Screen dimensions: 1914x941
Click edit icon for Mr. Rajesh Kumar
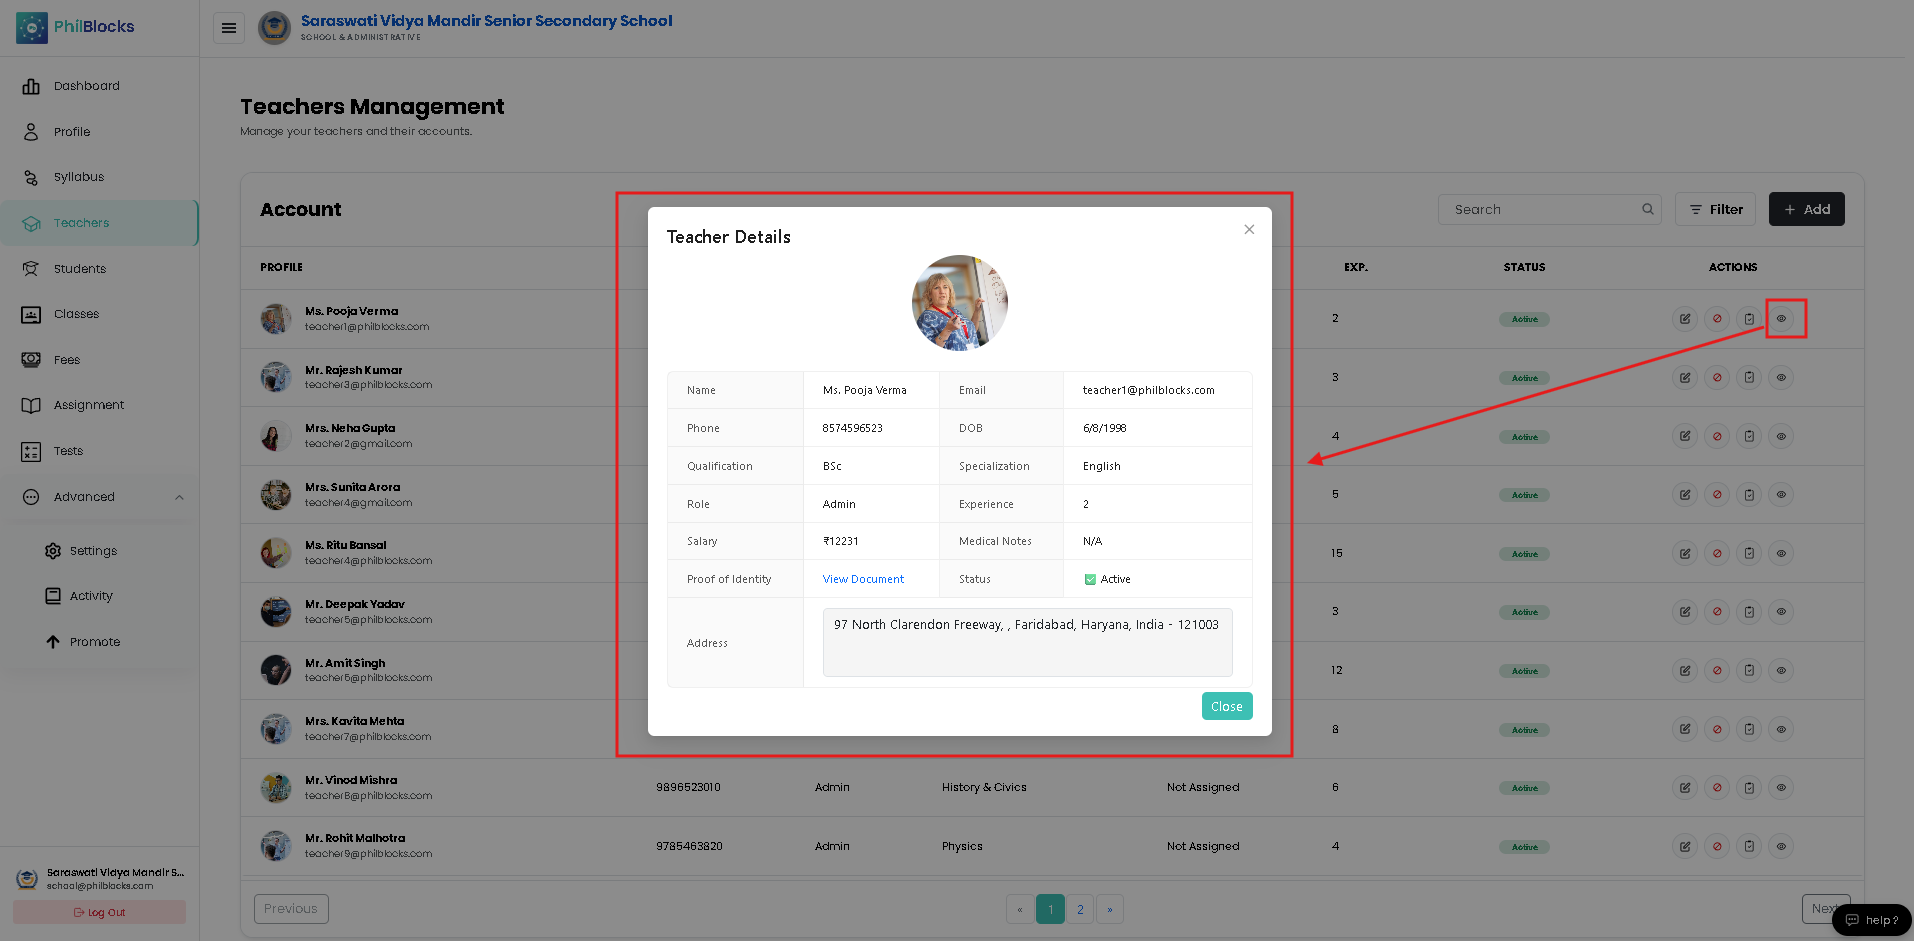[1685, 378]
